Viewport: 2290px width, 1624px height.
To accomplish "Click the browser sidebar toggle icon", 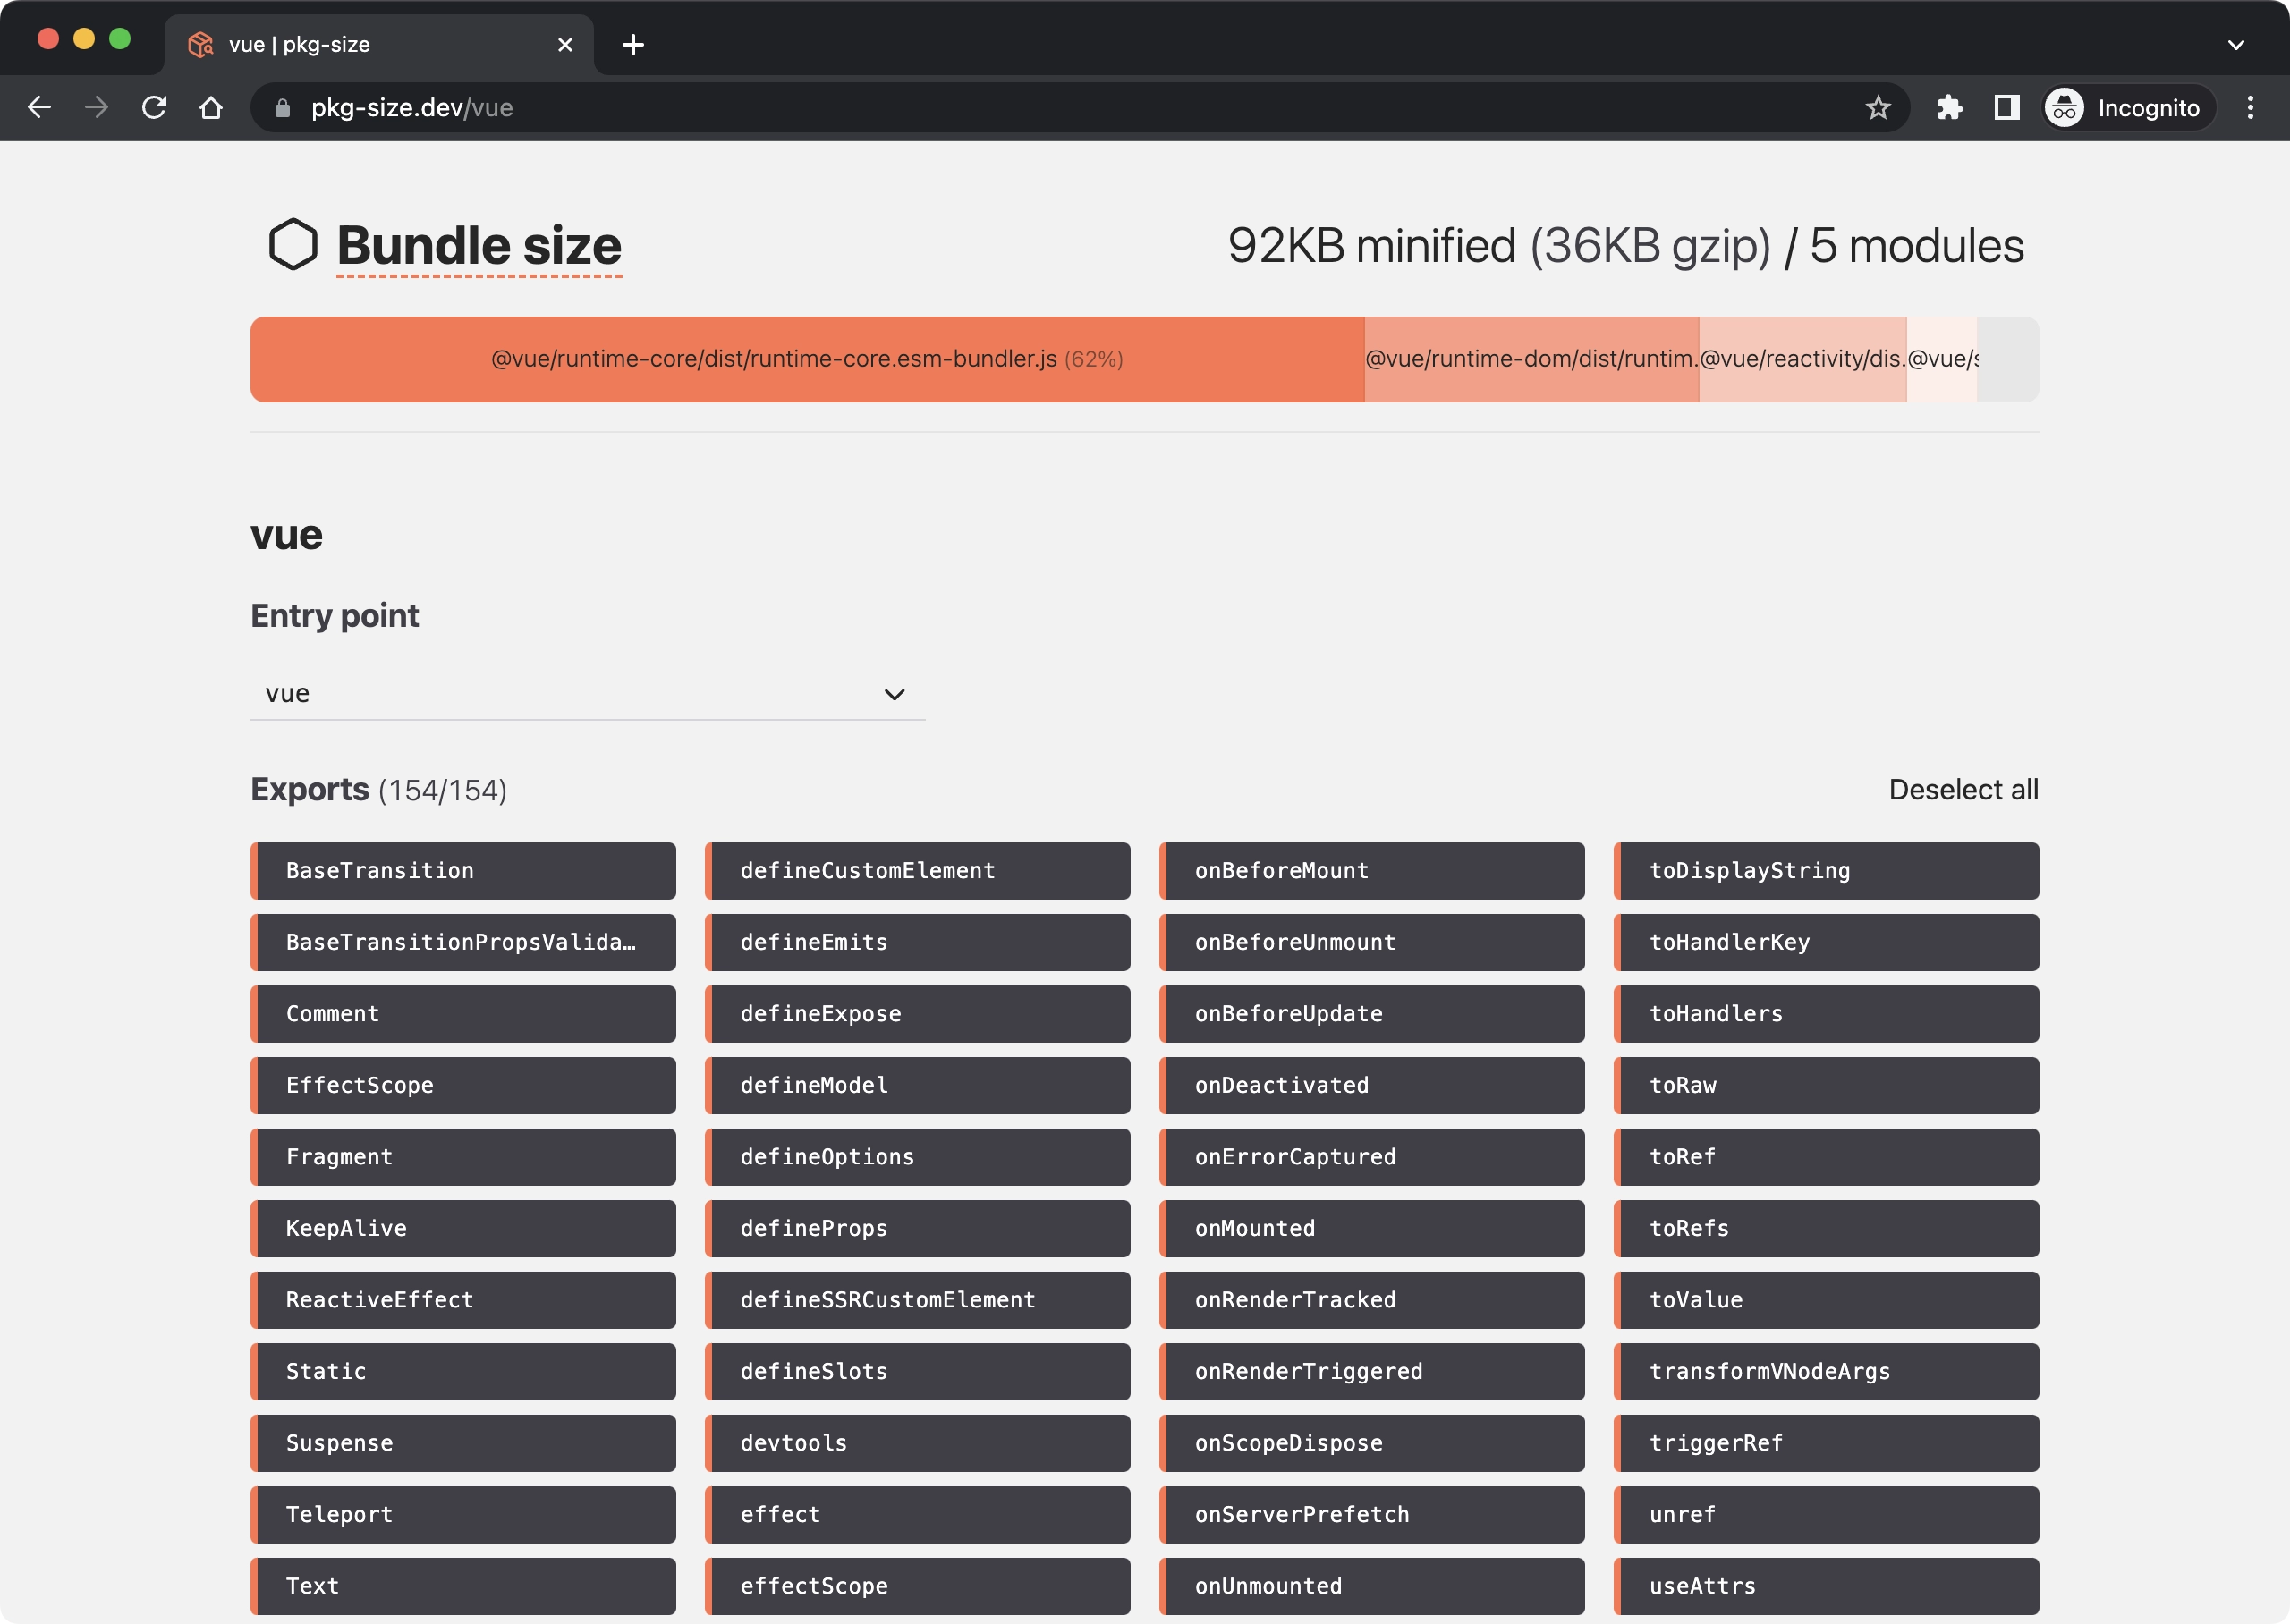I will tap(2006, 107).
